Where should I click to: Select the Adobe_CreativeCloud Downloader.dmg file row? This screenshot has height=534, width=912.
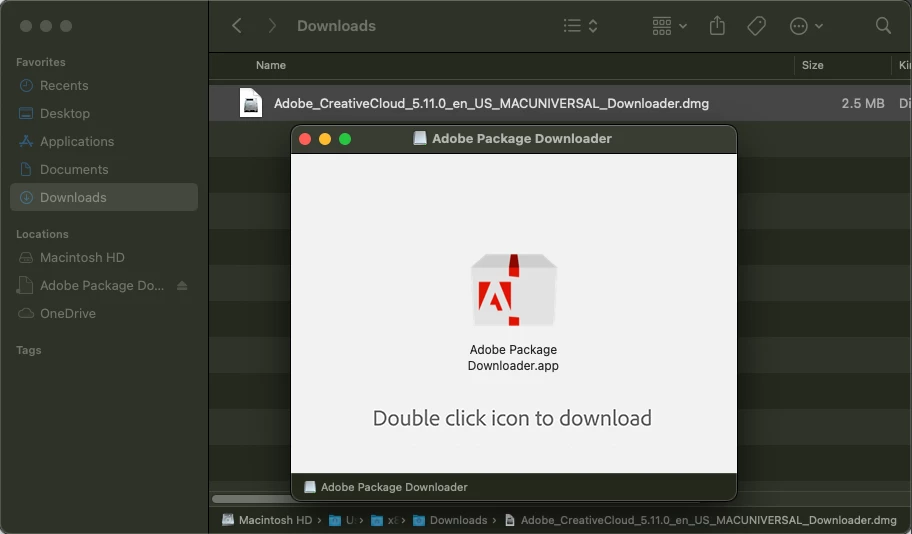[x=560, y=104]
